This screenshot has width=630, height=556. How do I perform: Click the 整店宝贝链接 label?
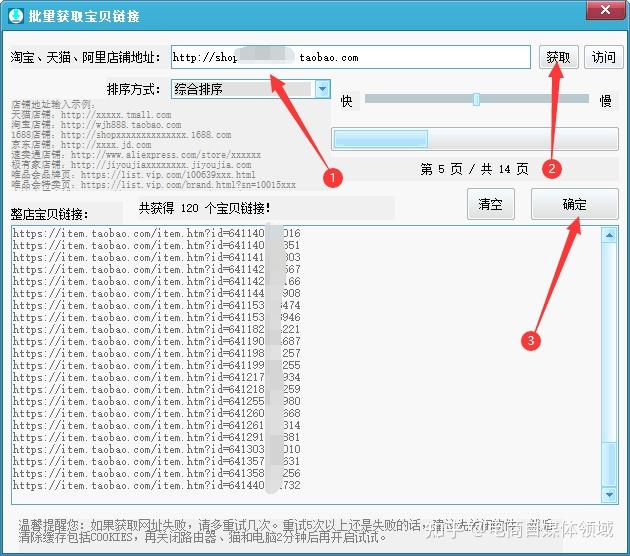click(49, 214)
